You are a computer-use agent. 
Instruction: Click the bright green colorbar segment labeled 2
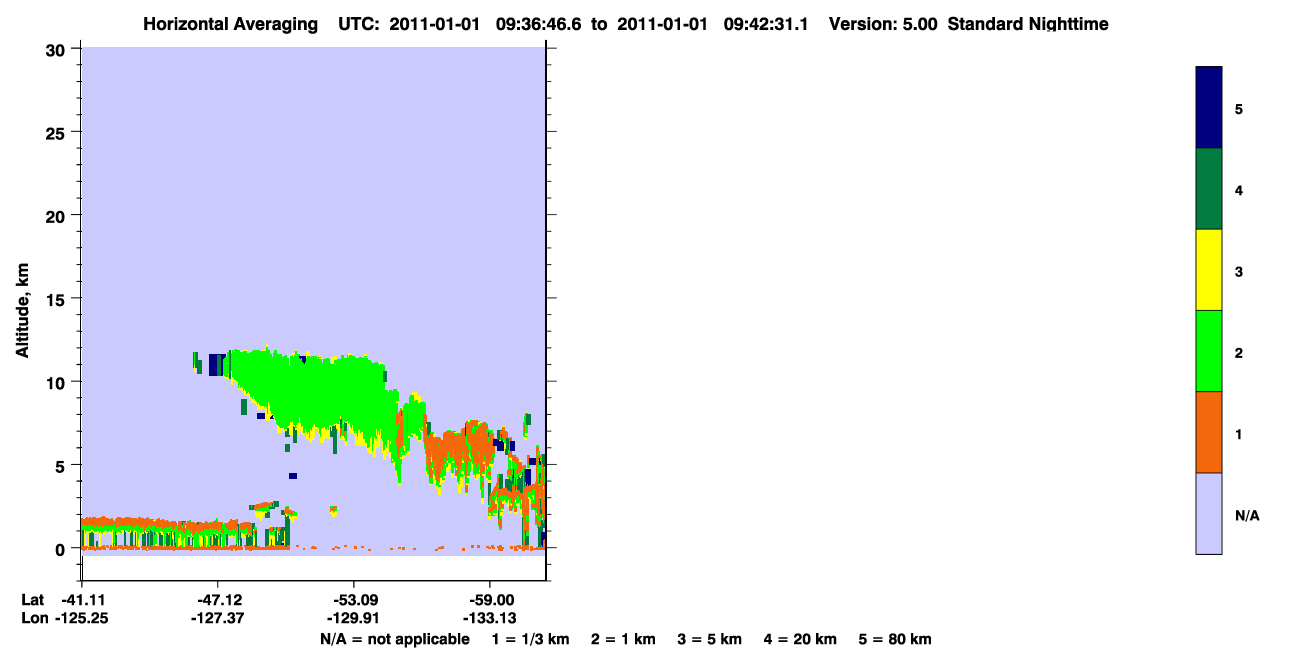(1209, 351)
